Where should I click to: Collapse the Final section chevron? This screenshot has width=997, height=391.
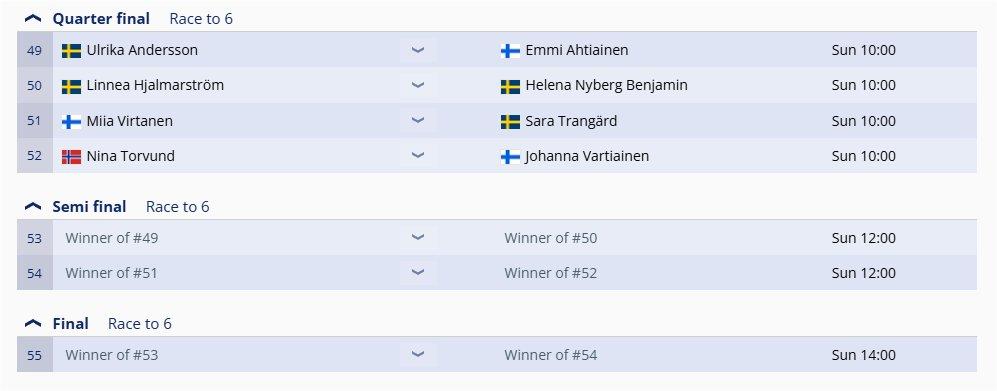point(33,324)
